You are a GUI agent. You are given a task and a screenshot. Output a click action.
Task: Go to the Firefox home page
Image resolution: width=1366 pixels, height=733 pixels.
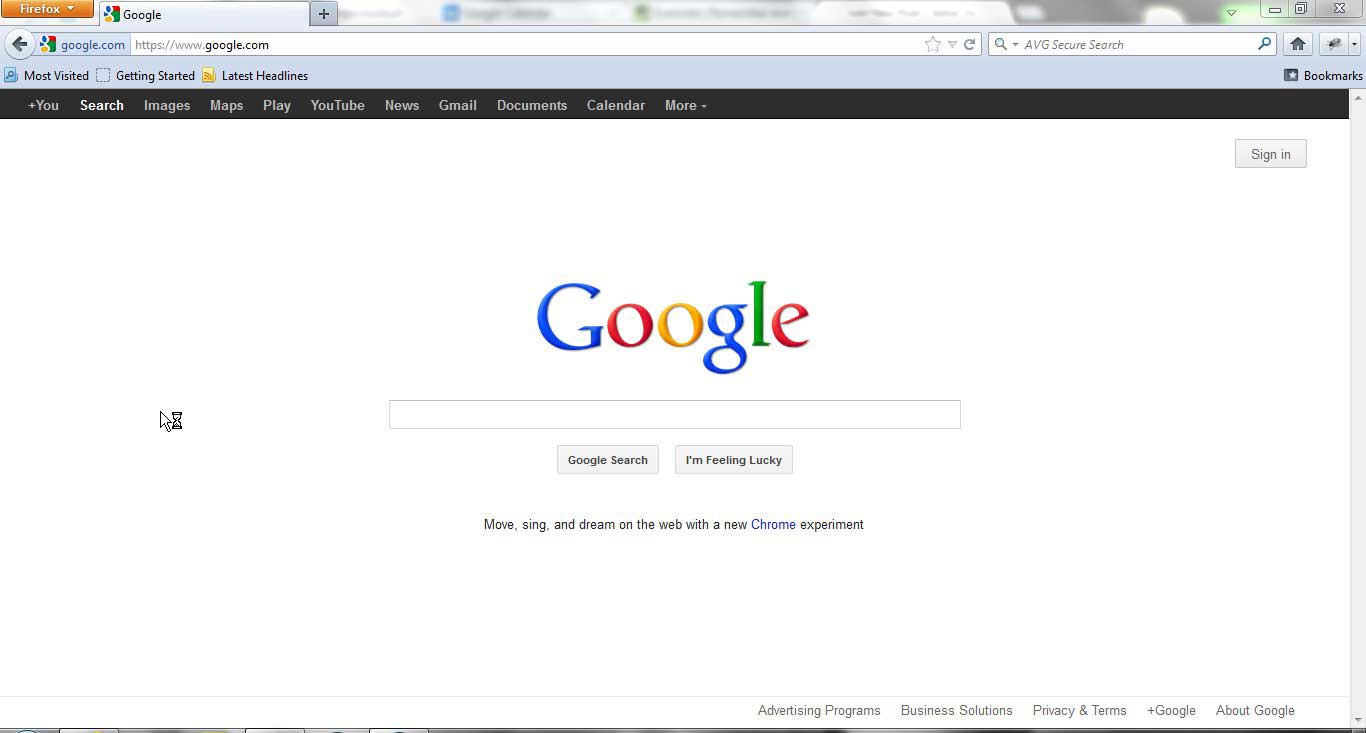[x=1298, y=44]
